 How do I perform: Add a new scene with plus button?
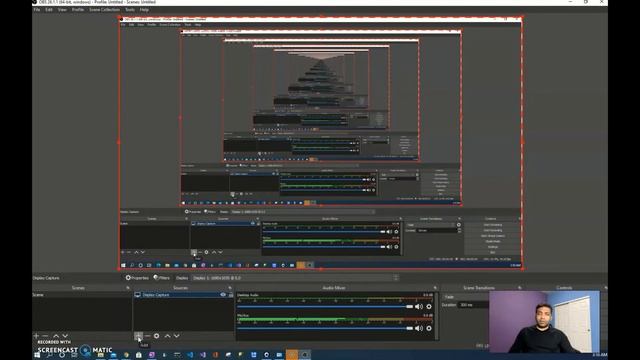point(36,336)
